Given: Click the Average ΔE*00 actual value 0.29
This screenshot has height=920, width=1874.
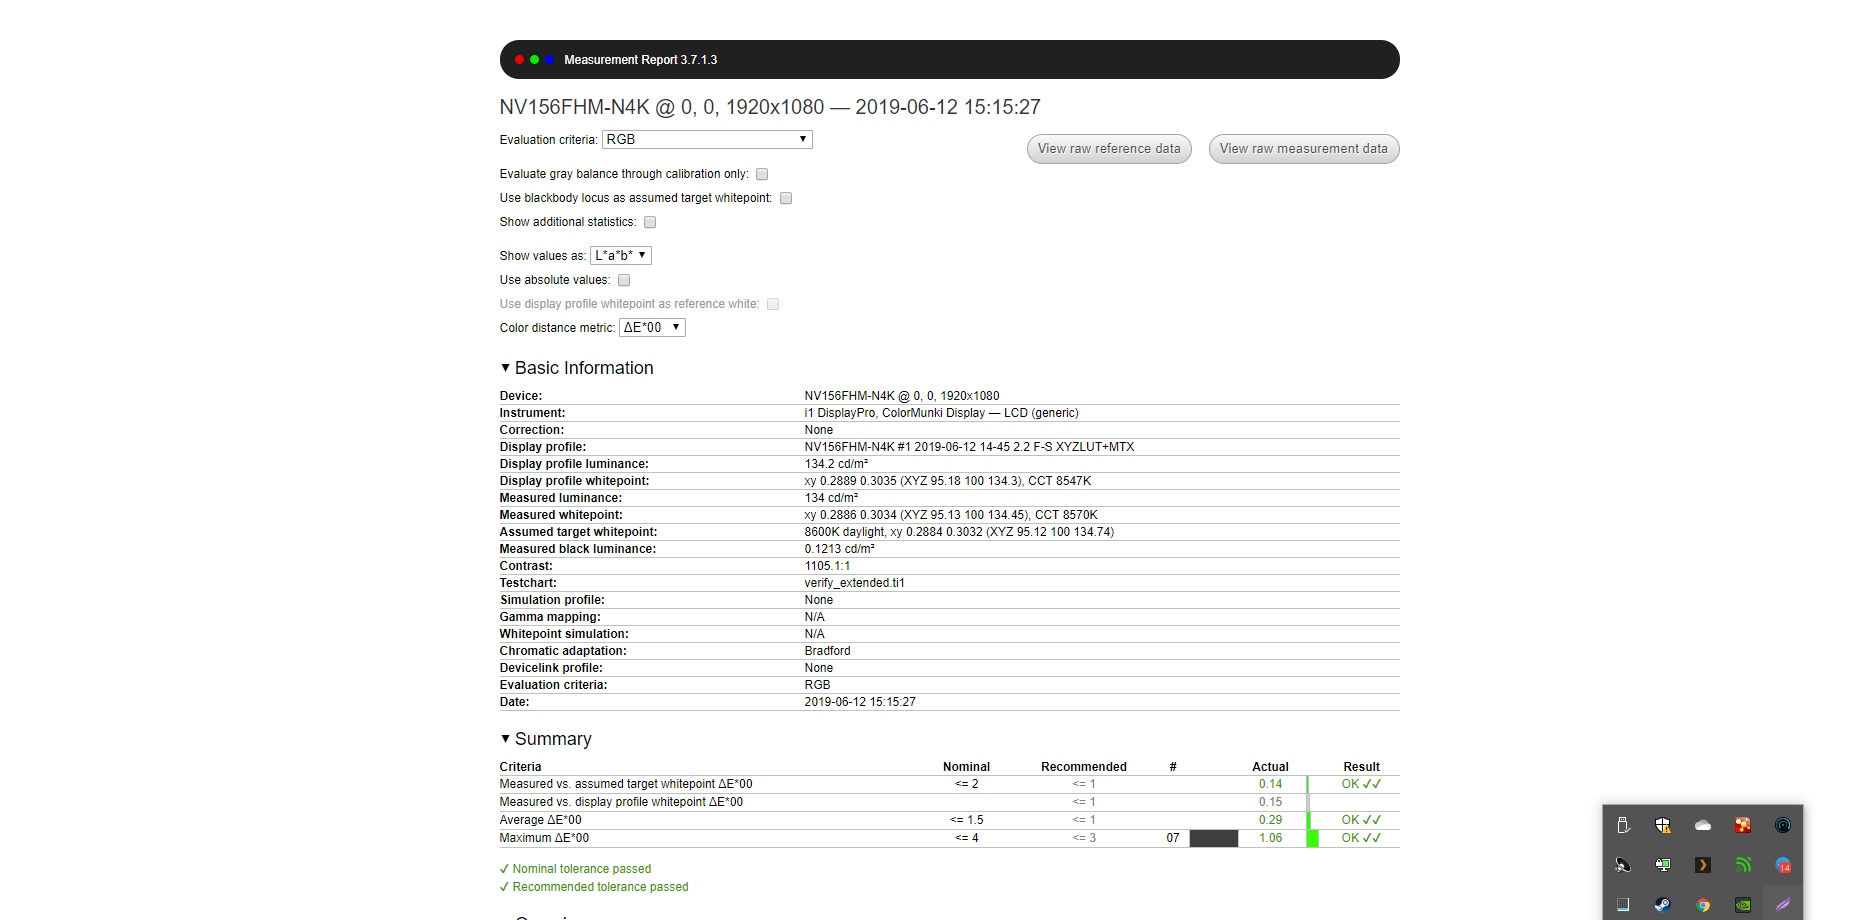Looking at the screenshot, I should (1270, 820).
